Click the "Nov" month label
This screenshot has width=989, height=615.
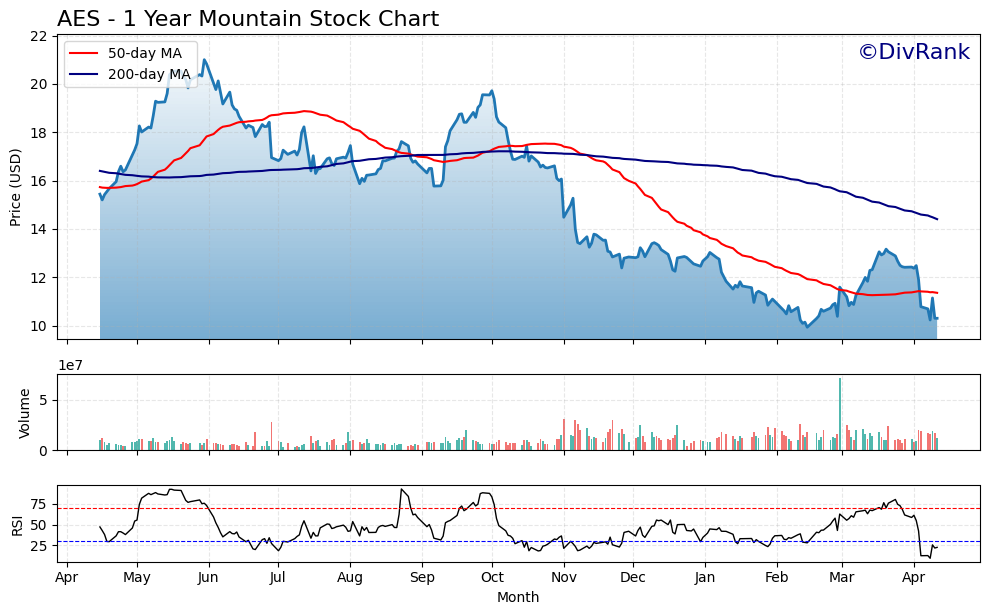(x=564, y=578)
